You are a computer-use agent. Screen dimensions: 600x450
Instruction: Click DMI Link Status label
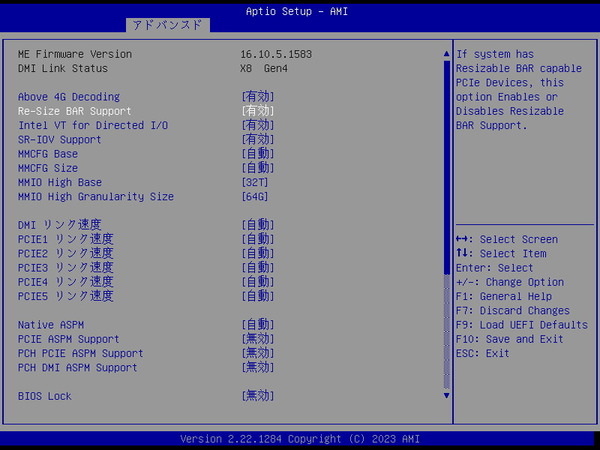(63, 68)
